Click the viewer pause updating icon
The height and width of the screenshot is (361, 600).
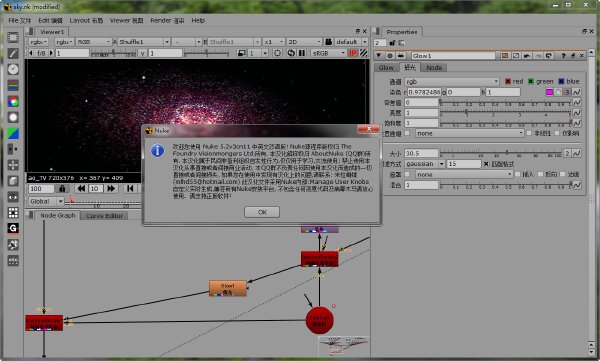point(302,53)
